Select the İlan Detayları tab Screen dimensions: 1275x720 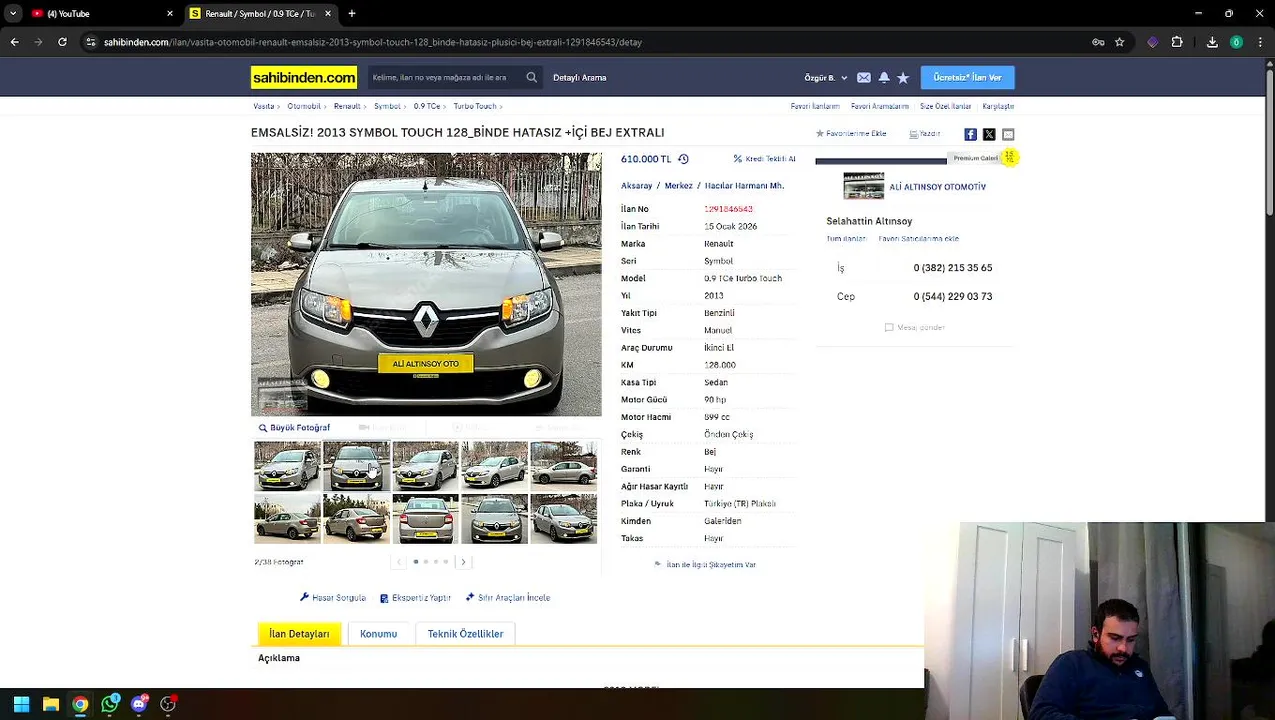299,634
